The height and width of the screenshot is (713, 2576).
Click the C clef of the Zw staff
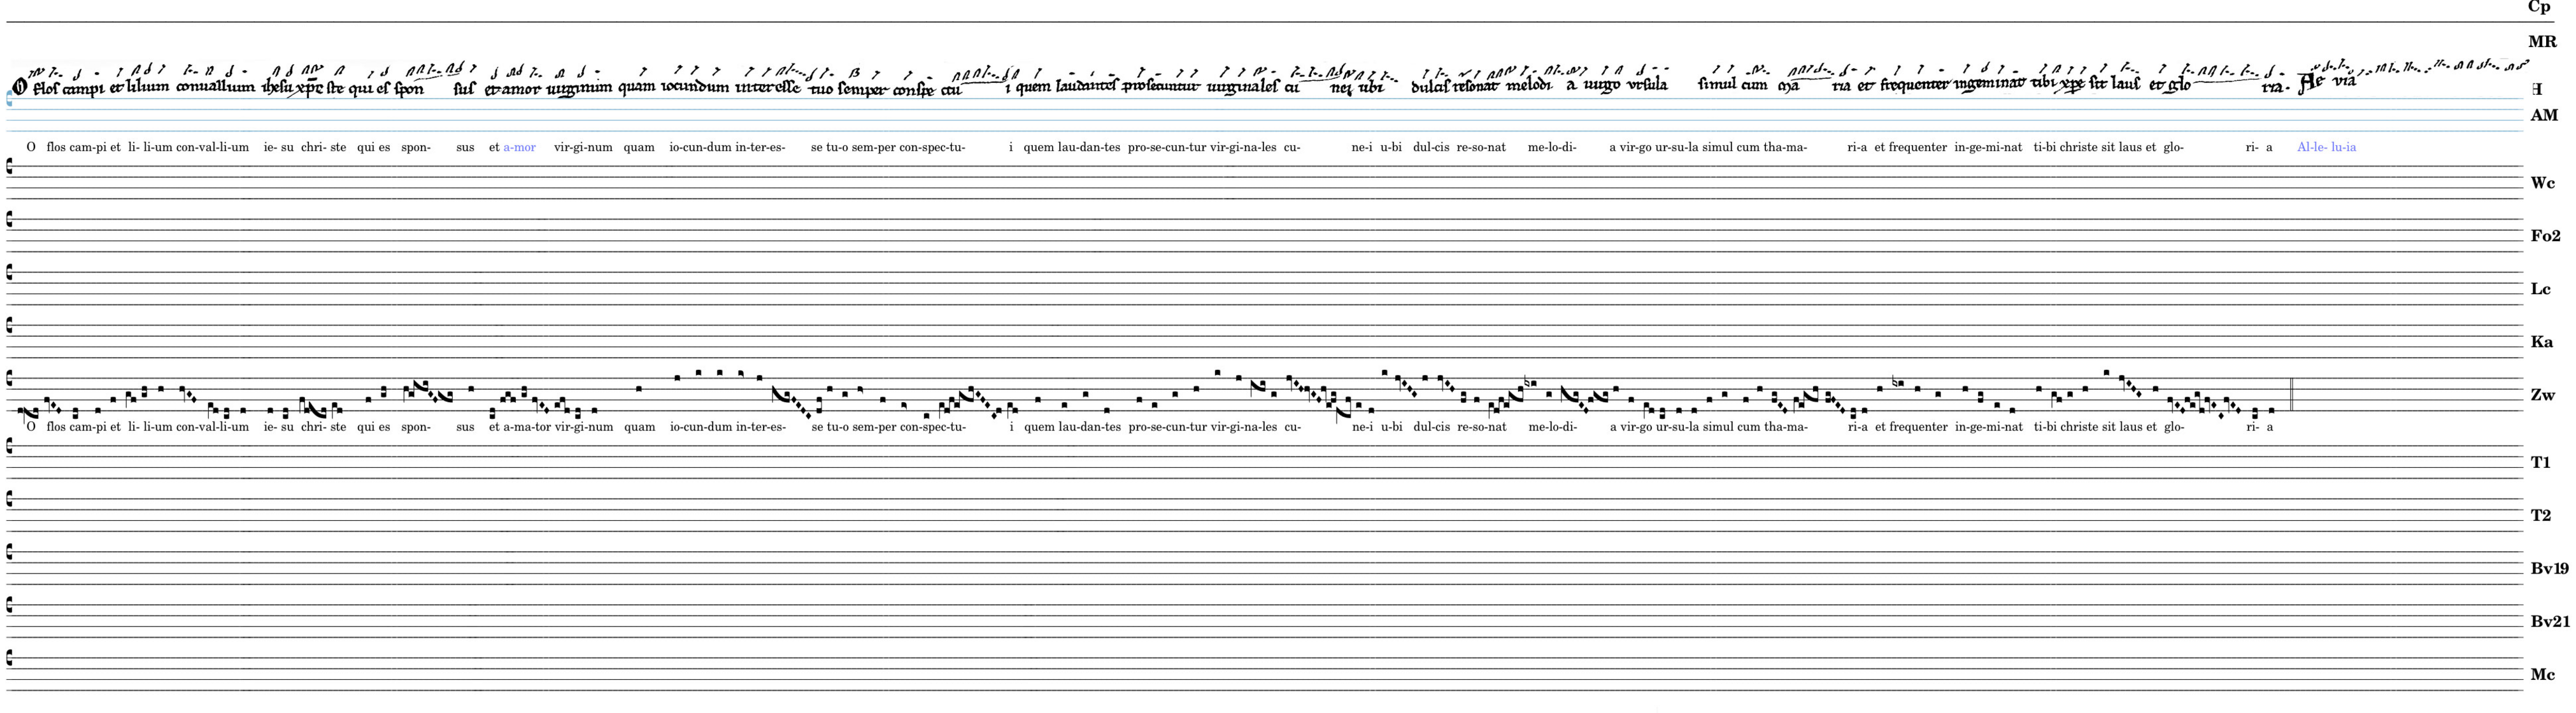(x=10, y=379)
